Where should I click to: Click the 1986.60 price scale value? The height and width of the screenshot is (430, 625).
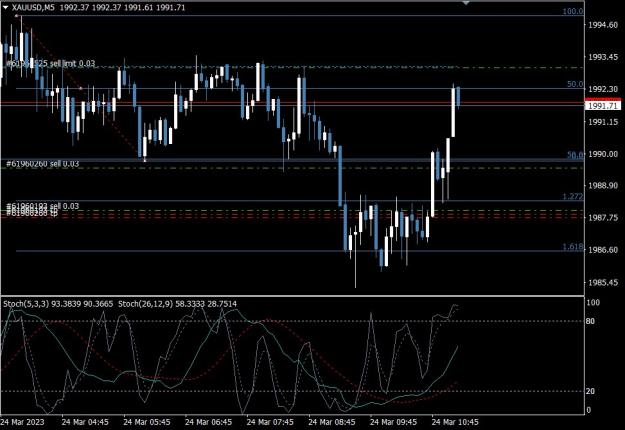click(x=603, y=250)
